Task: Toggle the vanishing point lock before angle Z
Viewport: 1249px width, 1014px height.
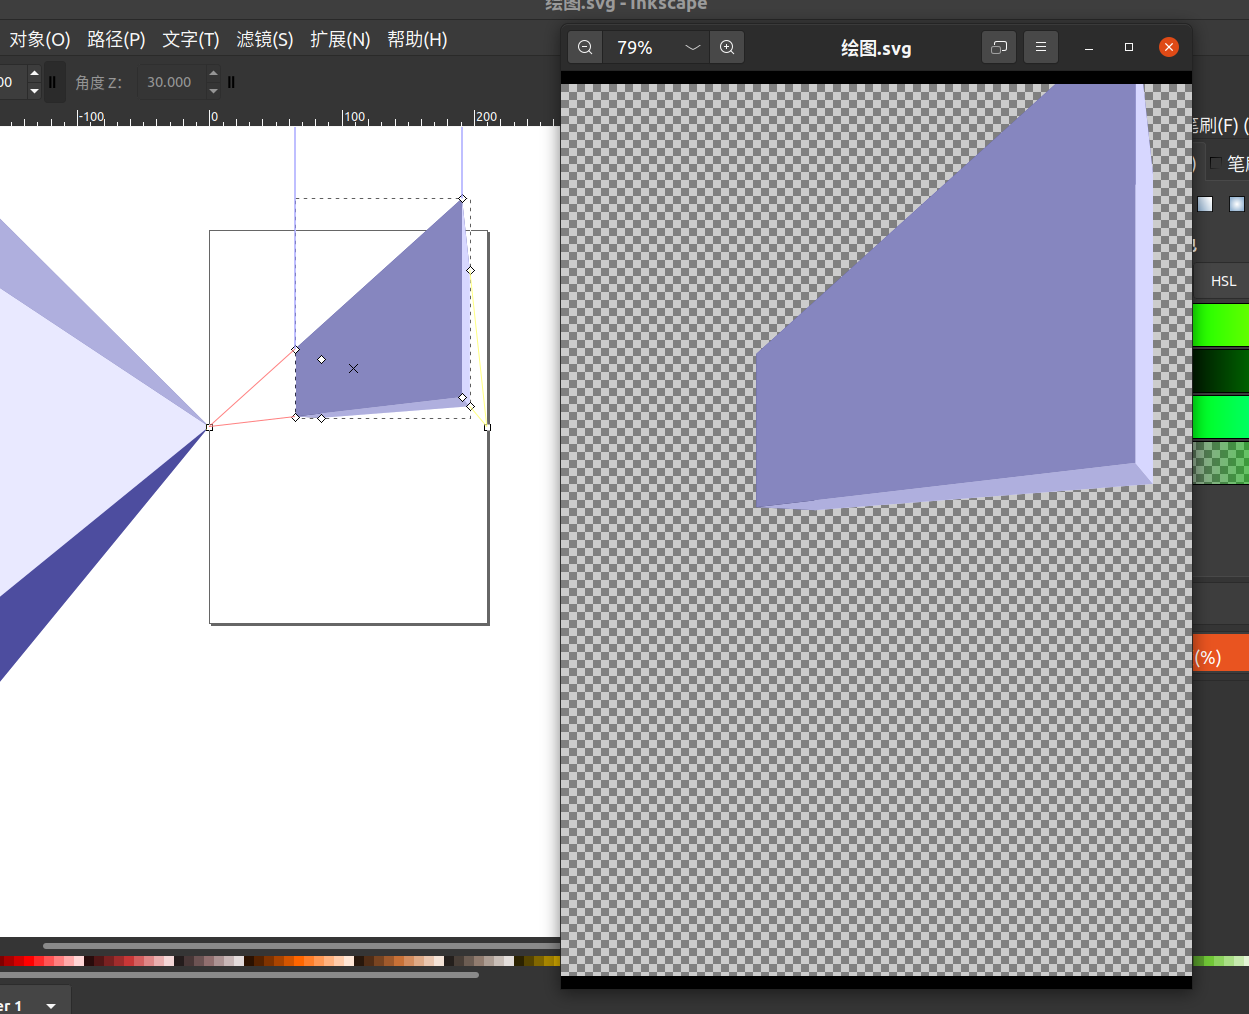Action: pyautogui.click(x=53, y=82)
